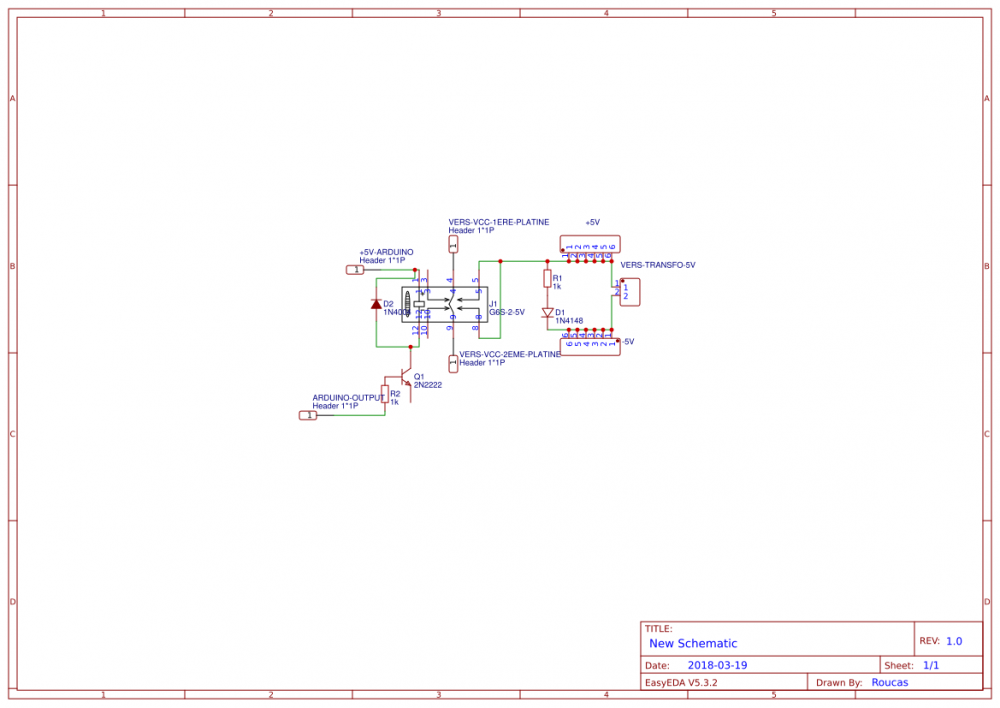Click the 'R1' designator text
Image resolution: width=1000 pixels, height=708 pixels.
(557, 278)
